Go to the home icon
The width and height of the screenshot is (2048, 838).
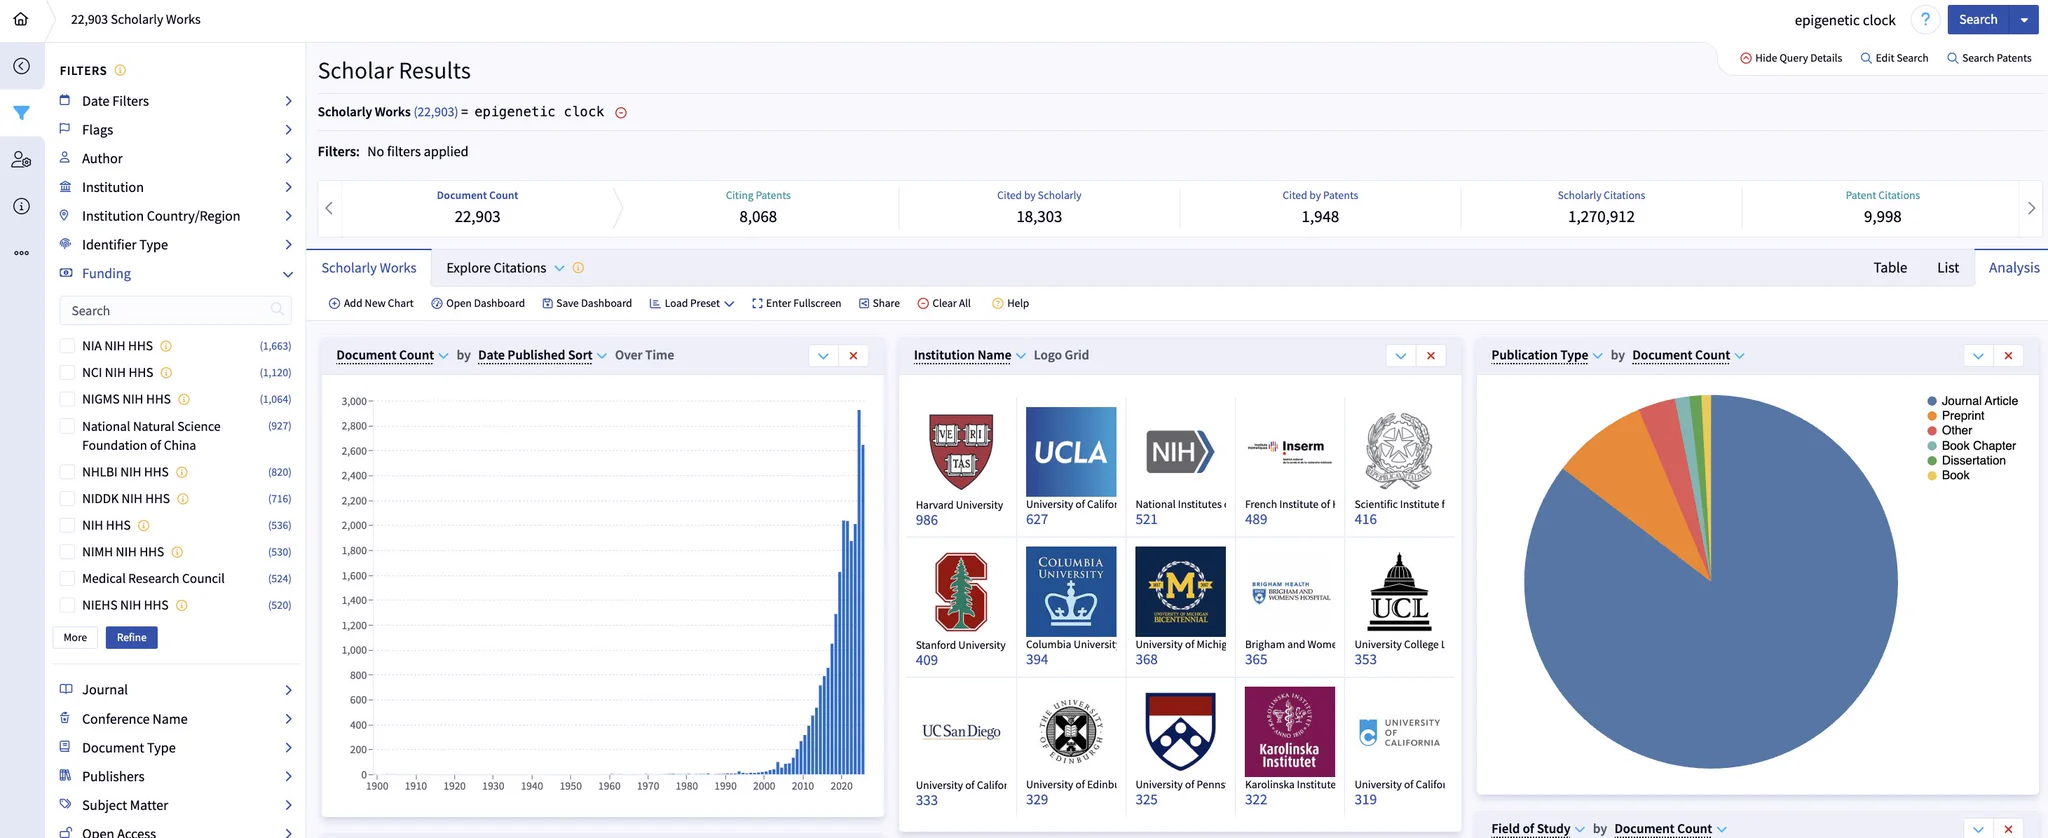tap(21, 19)
